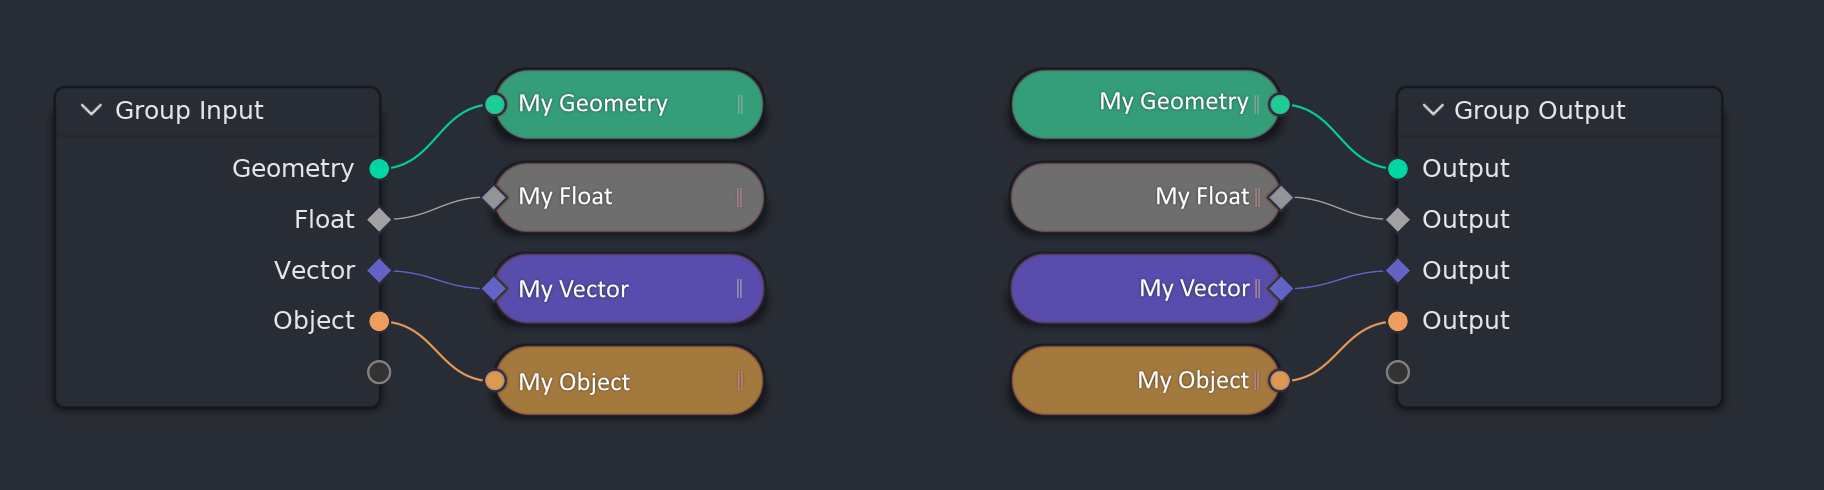Image resolution: width=1824 pixels, height=490 pixels.
Task: Select the right My Geometry node
Action: (1146, 104)
